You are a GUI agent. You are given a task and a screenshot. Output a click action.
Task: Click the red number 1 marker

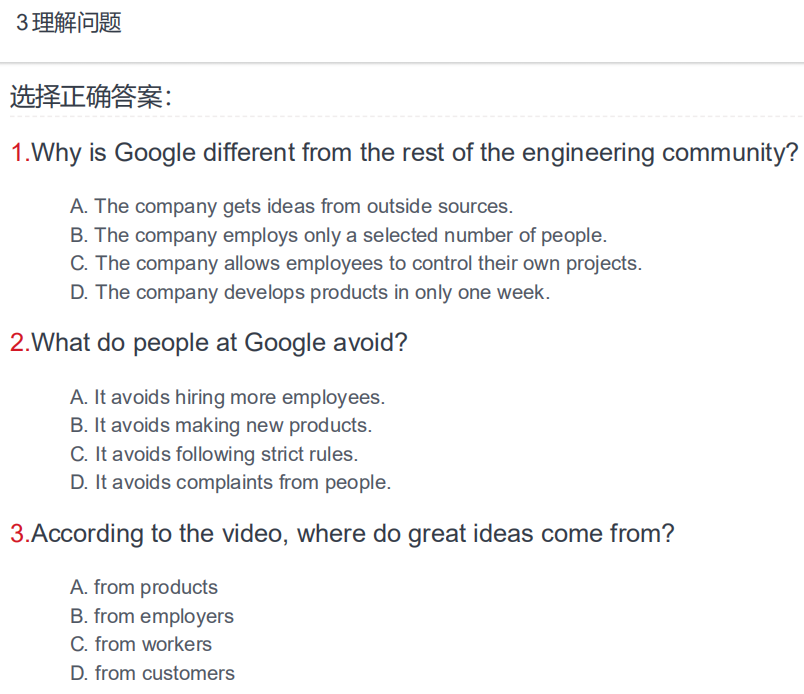click(21, 153)
